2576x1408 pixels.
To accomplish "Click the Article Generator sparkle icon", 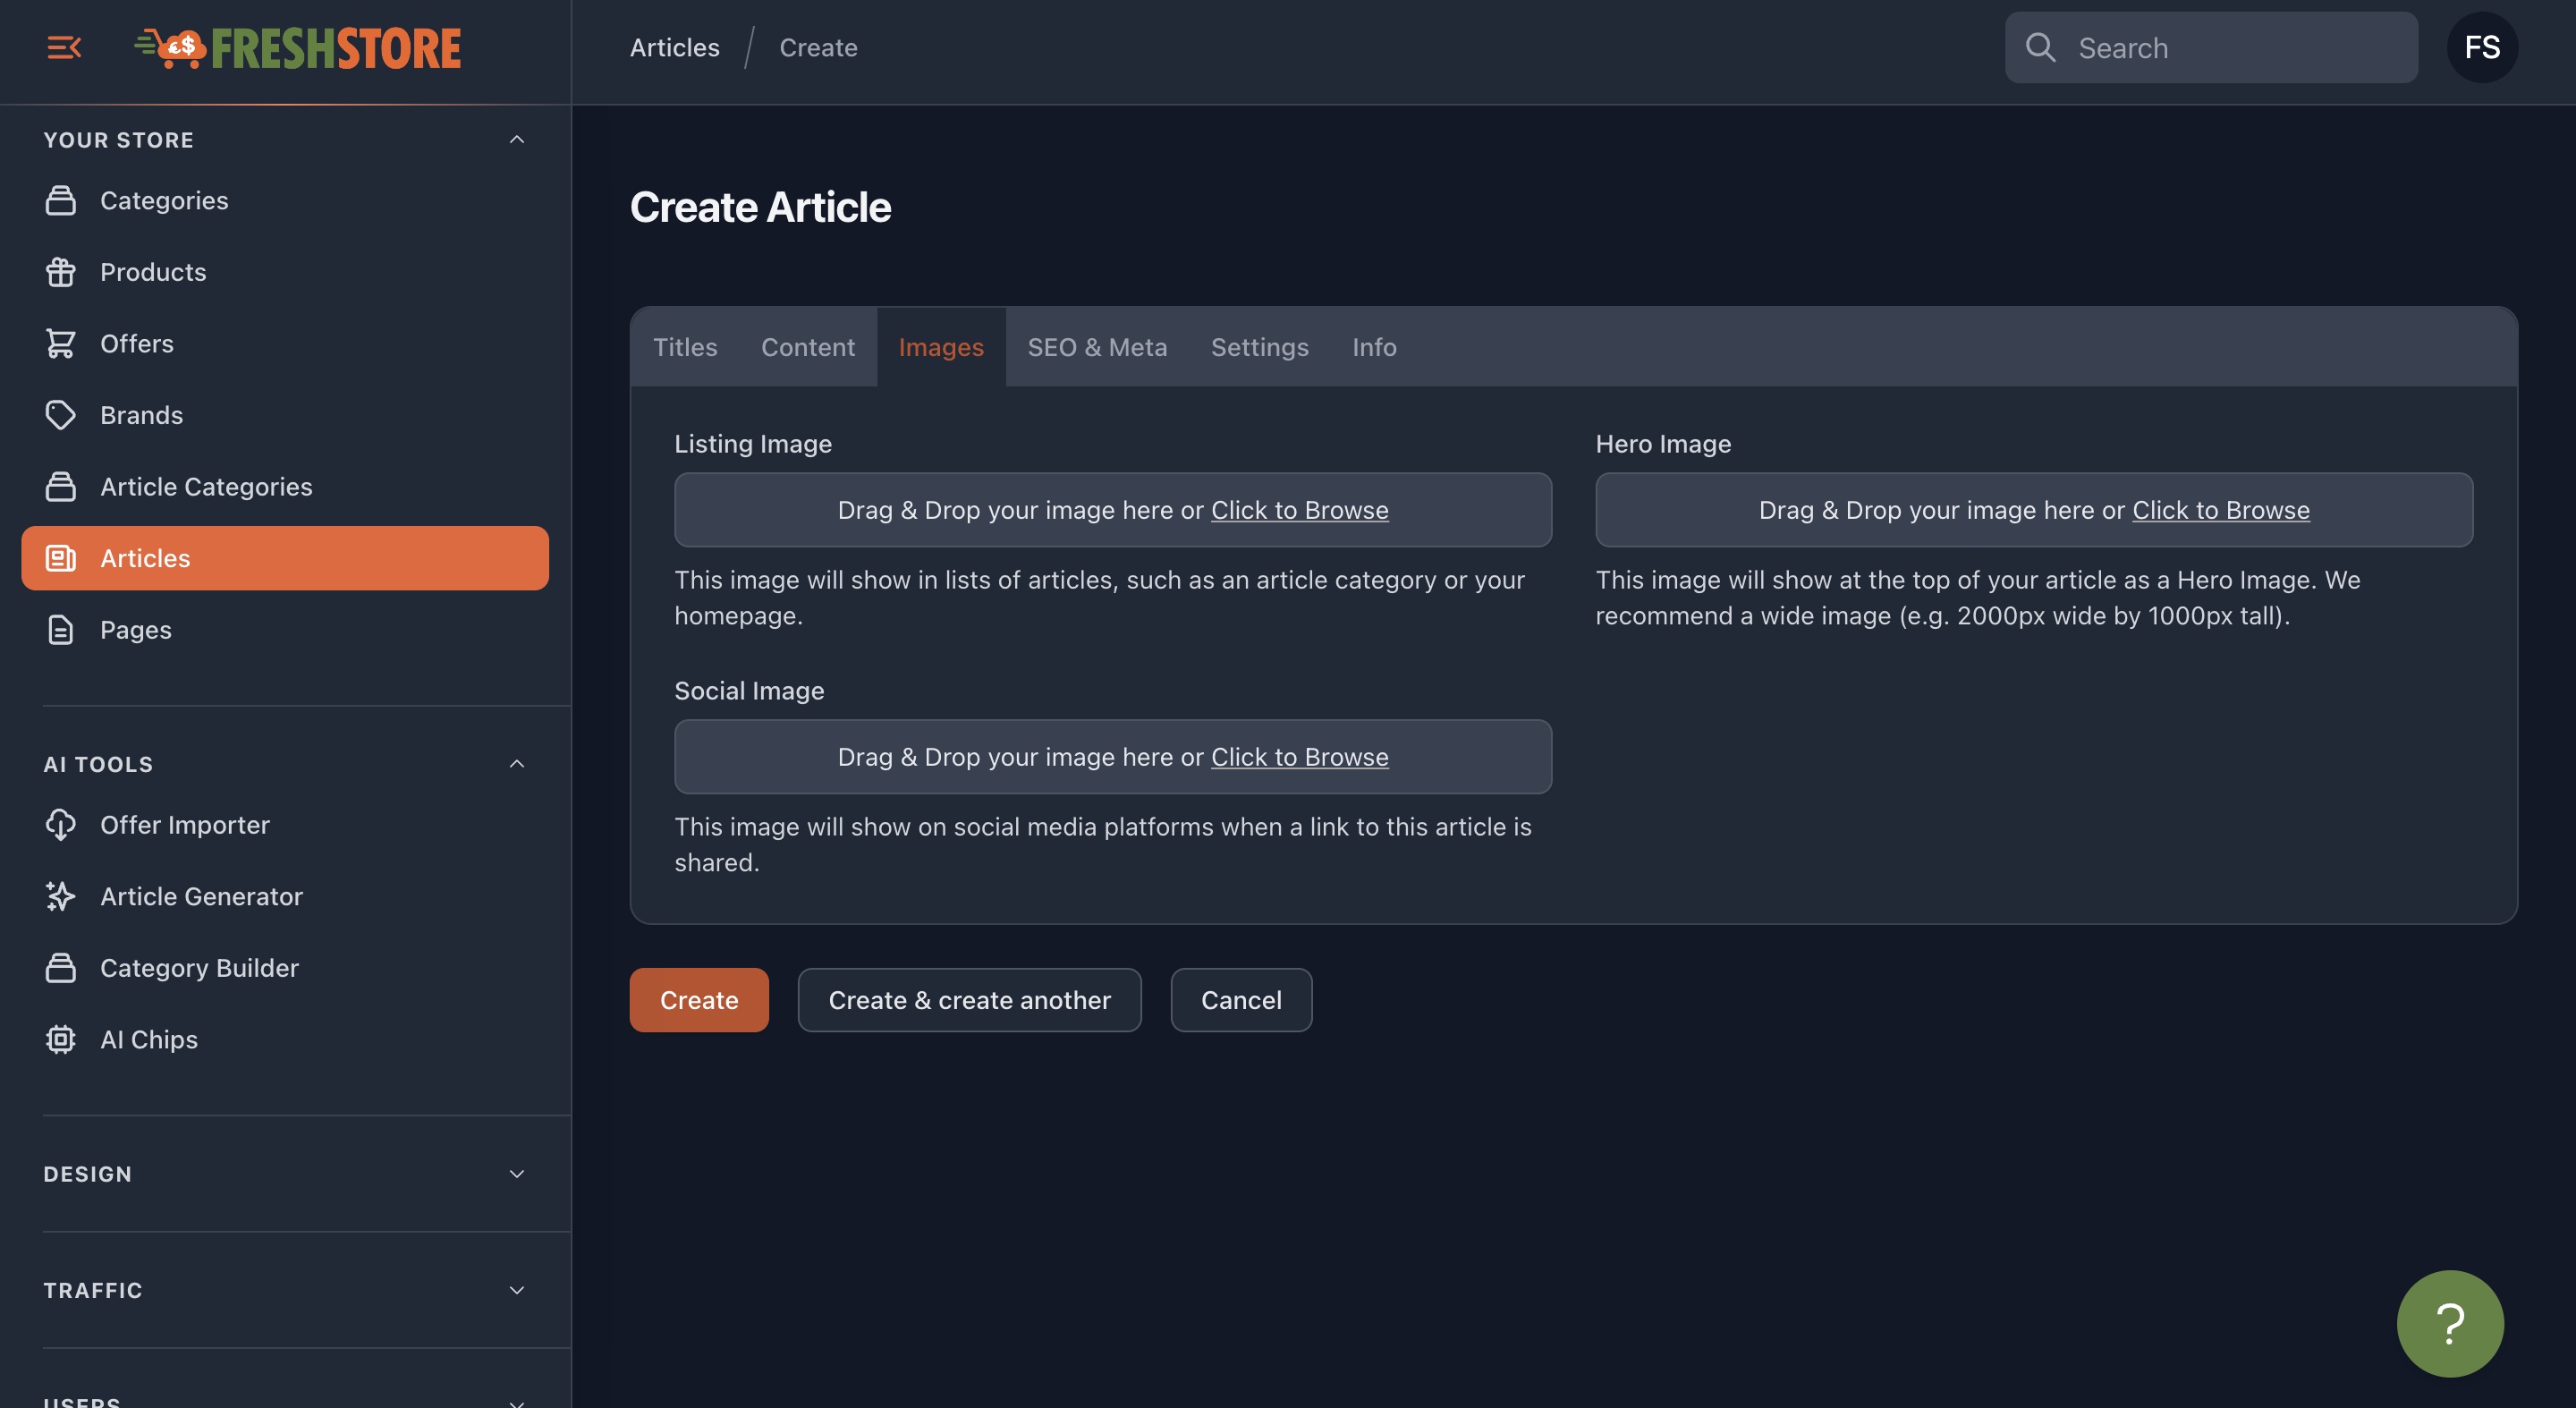I will (60, 896).
